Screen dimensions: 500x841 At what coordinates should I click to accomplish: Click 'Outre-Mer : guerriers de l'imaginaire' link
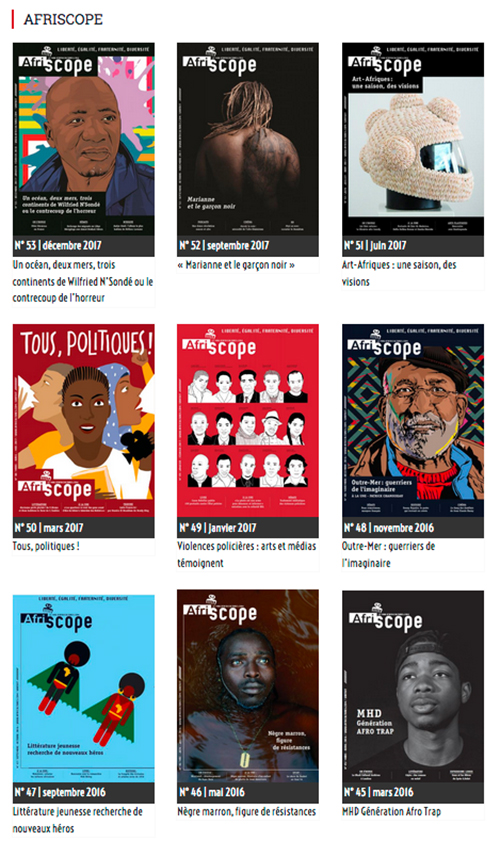point(388,555)
